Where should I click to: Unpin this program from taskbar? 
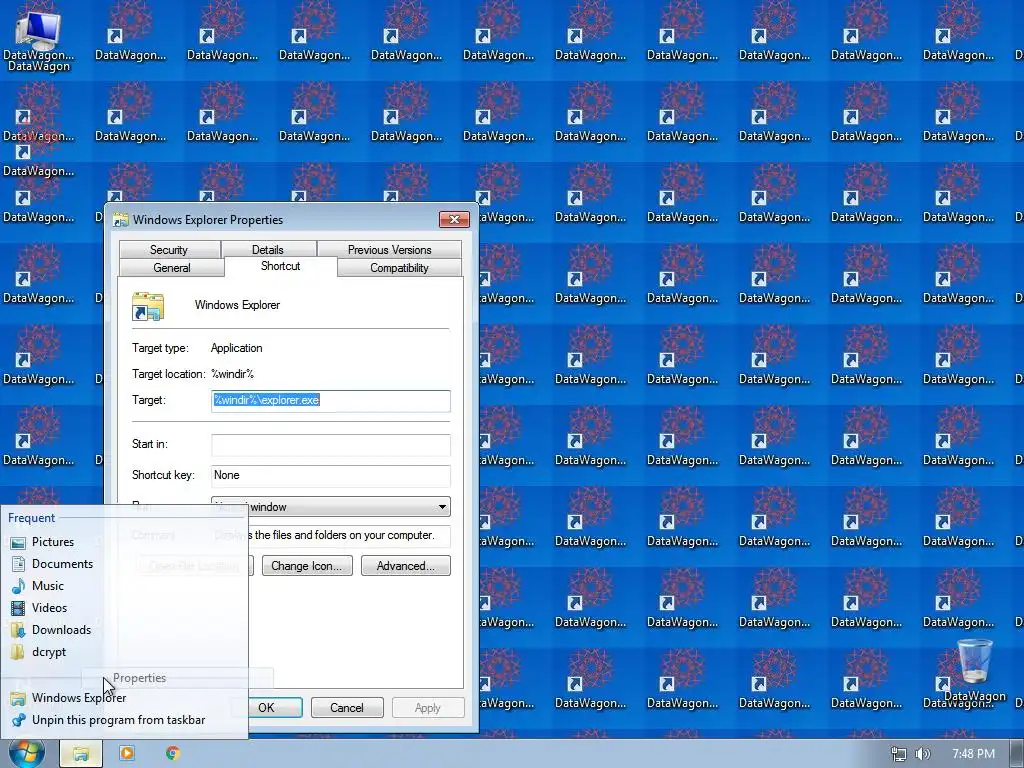[x=118, y=720]
